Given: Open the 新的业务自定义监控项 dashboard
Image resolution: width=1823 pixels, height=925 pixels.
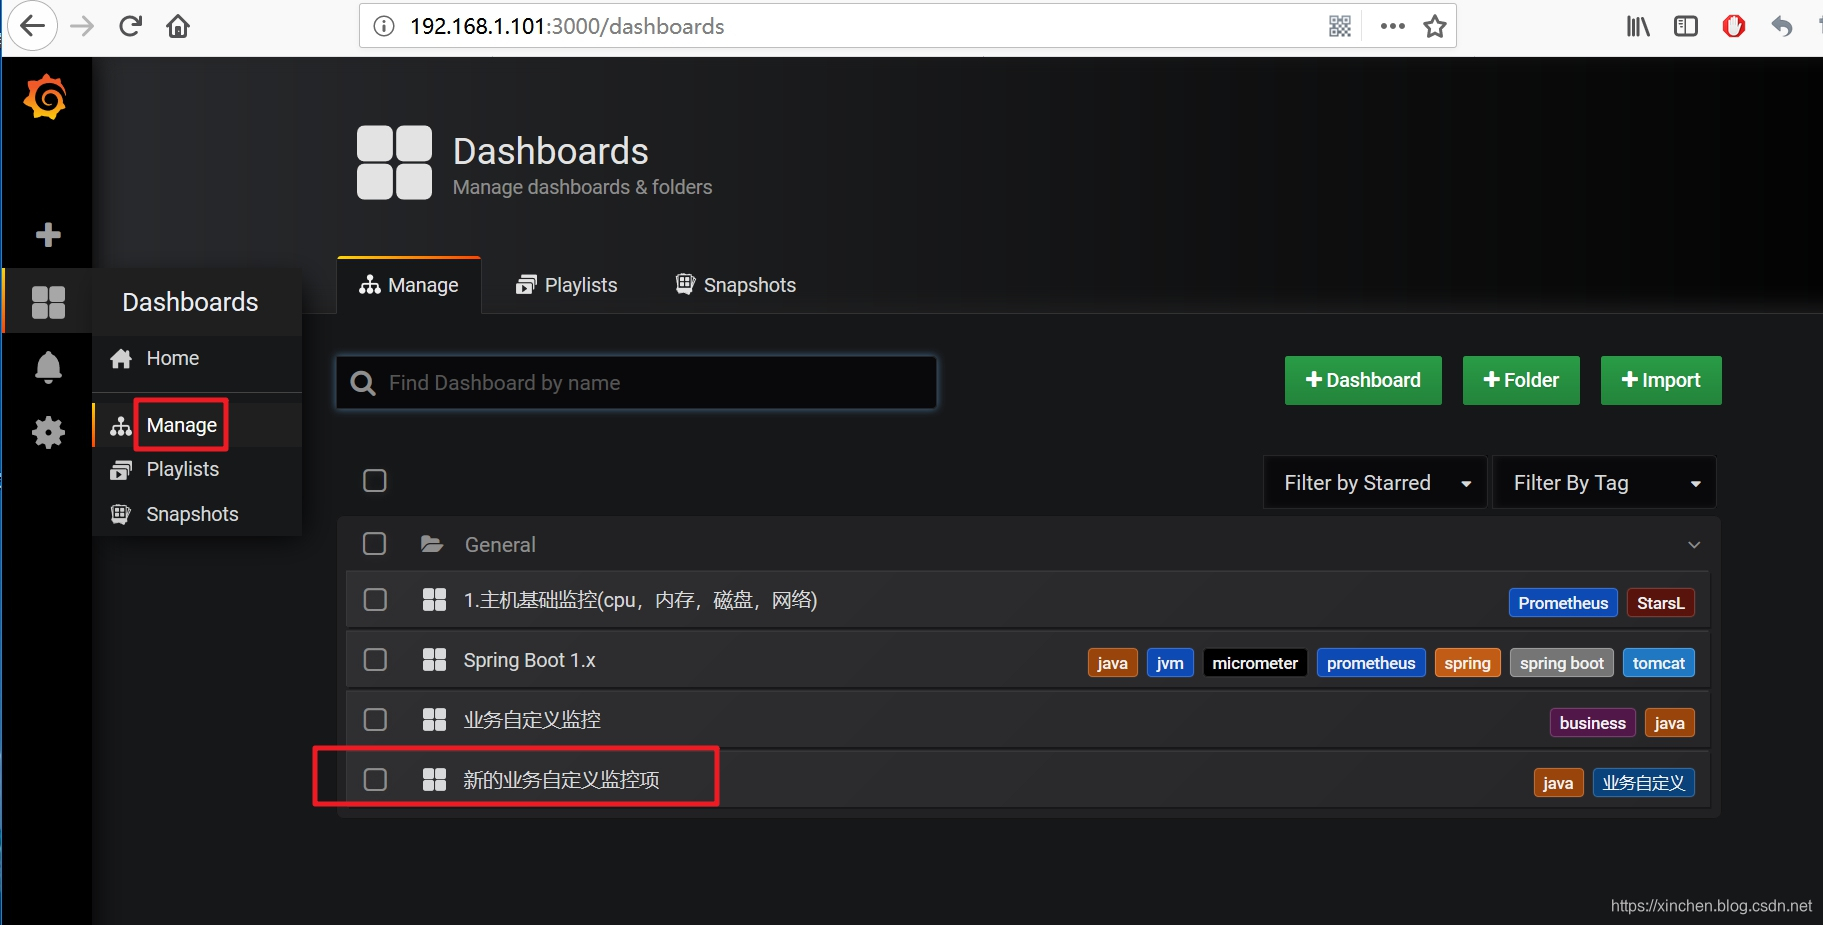Looking at the screenshot, I should pos(561,780).
